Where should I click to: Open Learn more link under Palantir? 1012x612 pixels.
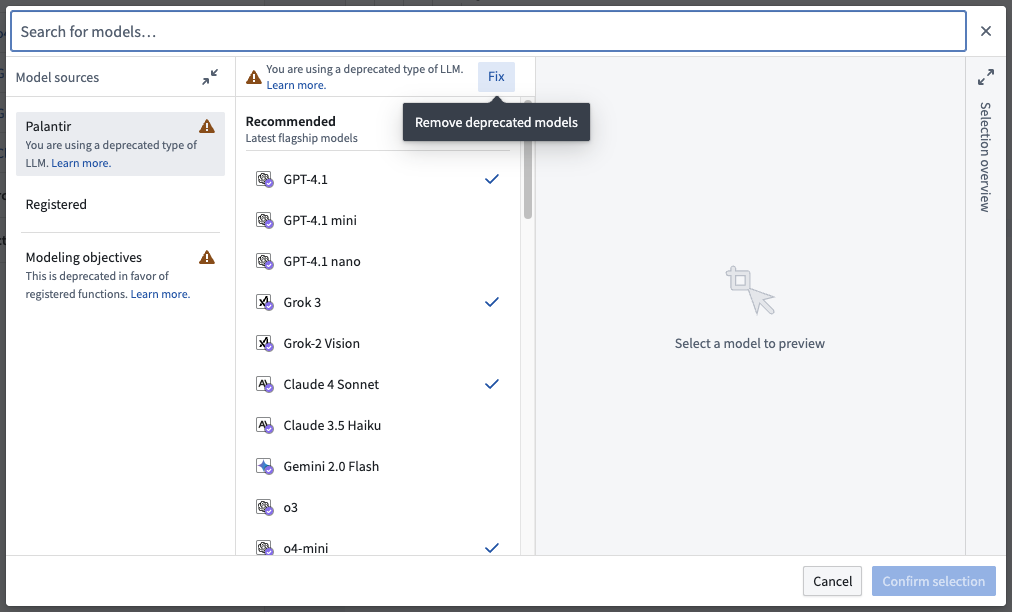pos(81,163)
